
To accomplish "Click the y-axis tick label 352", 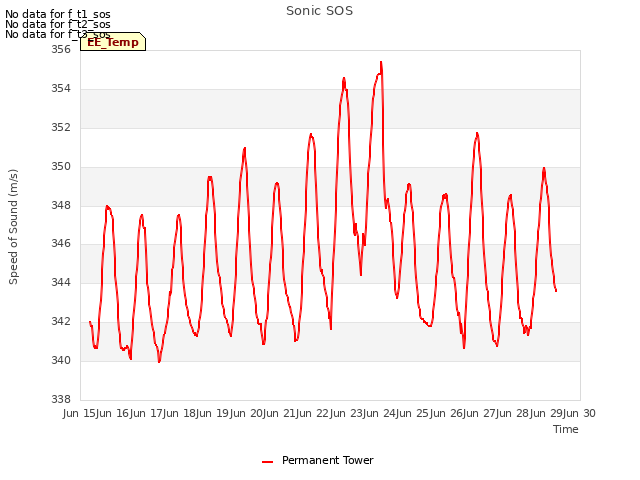I will (x=61, y=128).
